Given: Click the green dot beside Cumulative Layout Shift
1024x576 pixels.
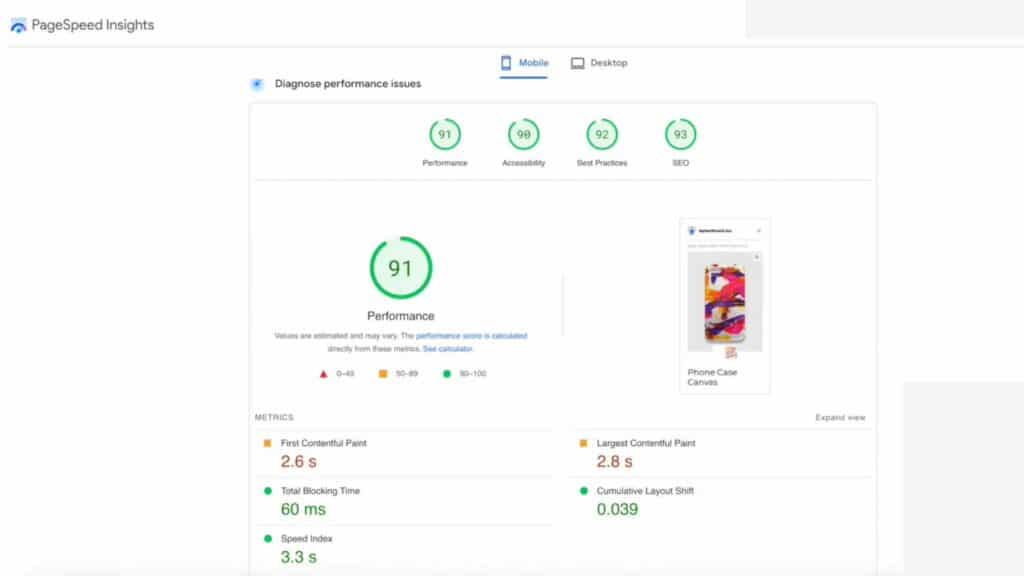Looking at the screenshot, I should pyautogui.click(x=584, y=491).
